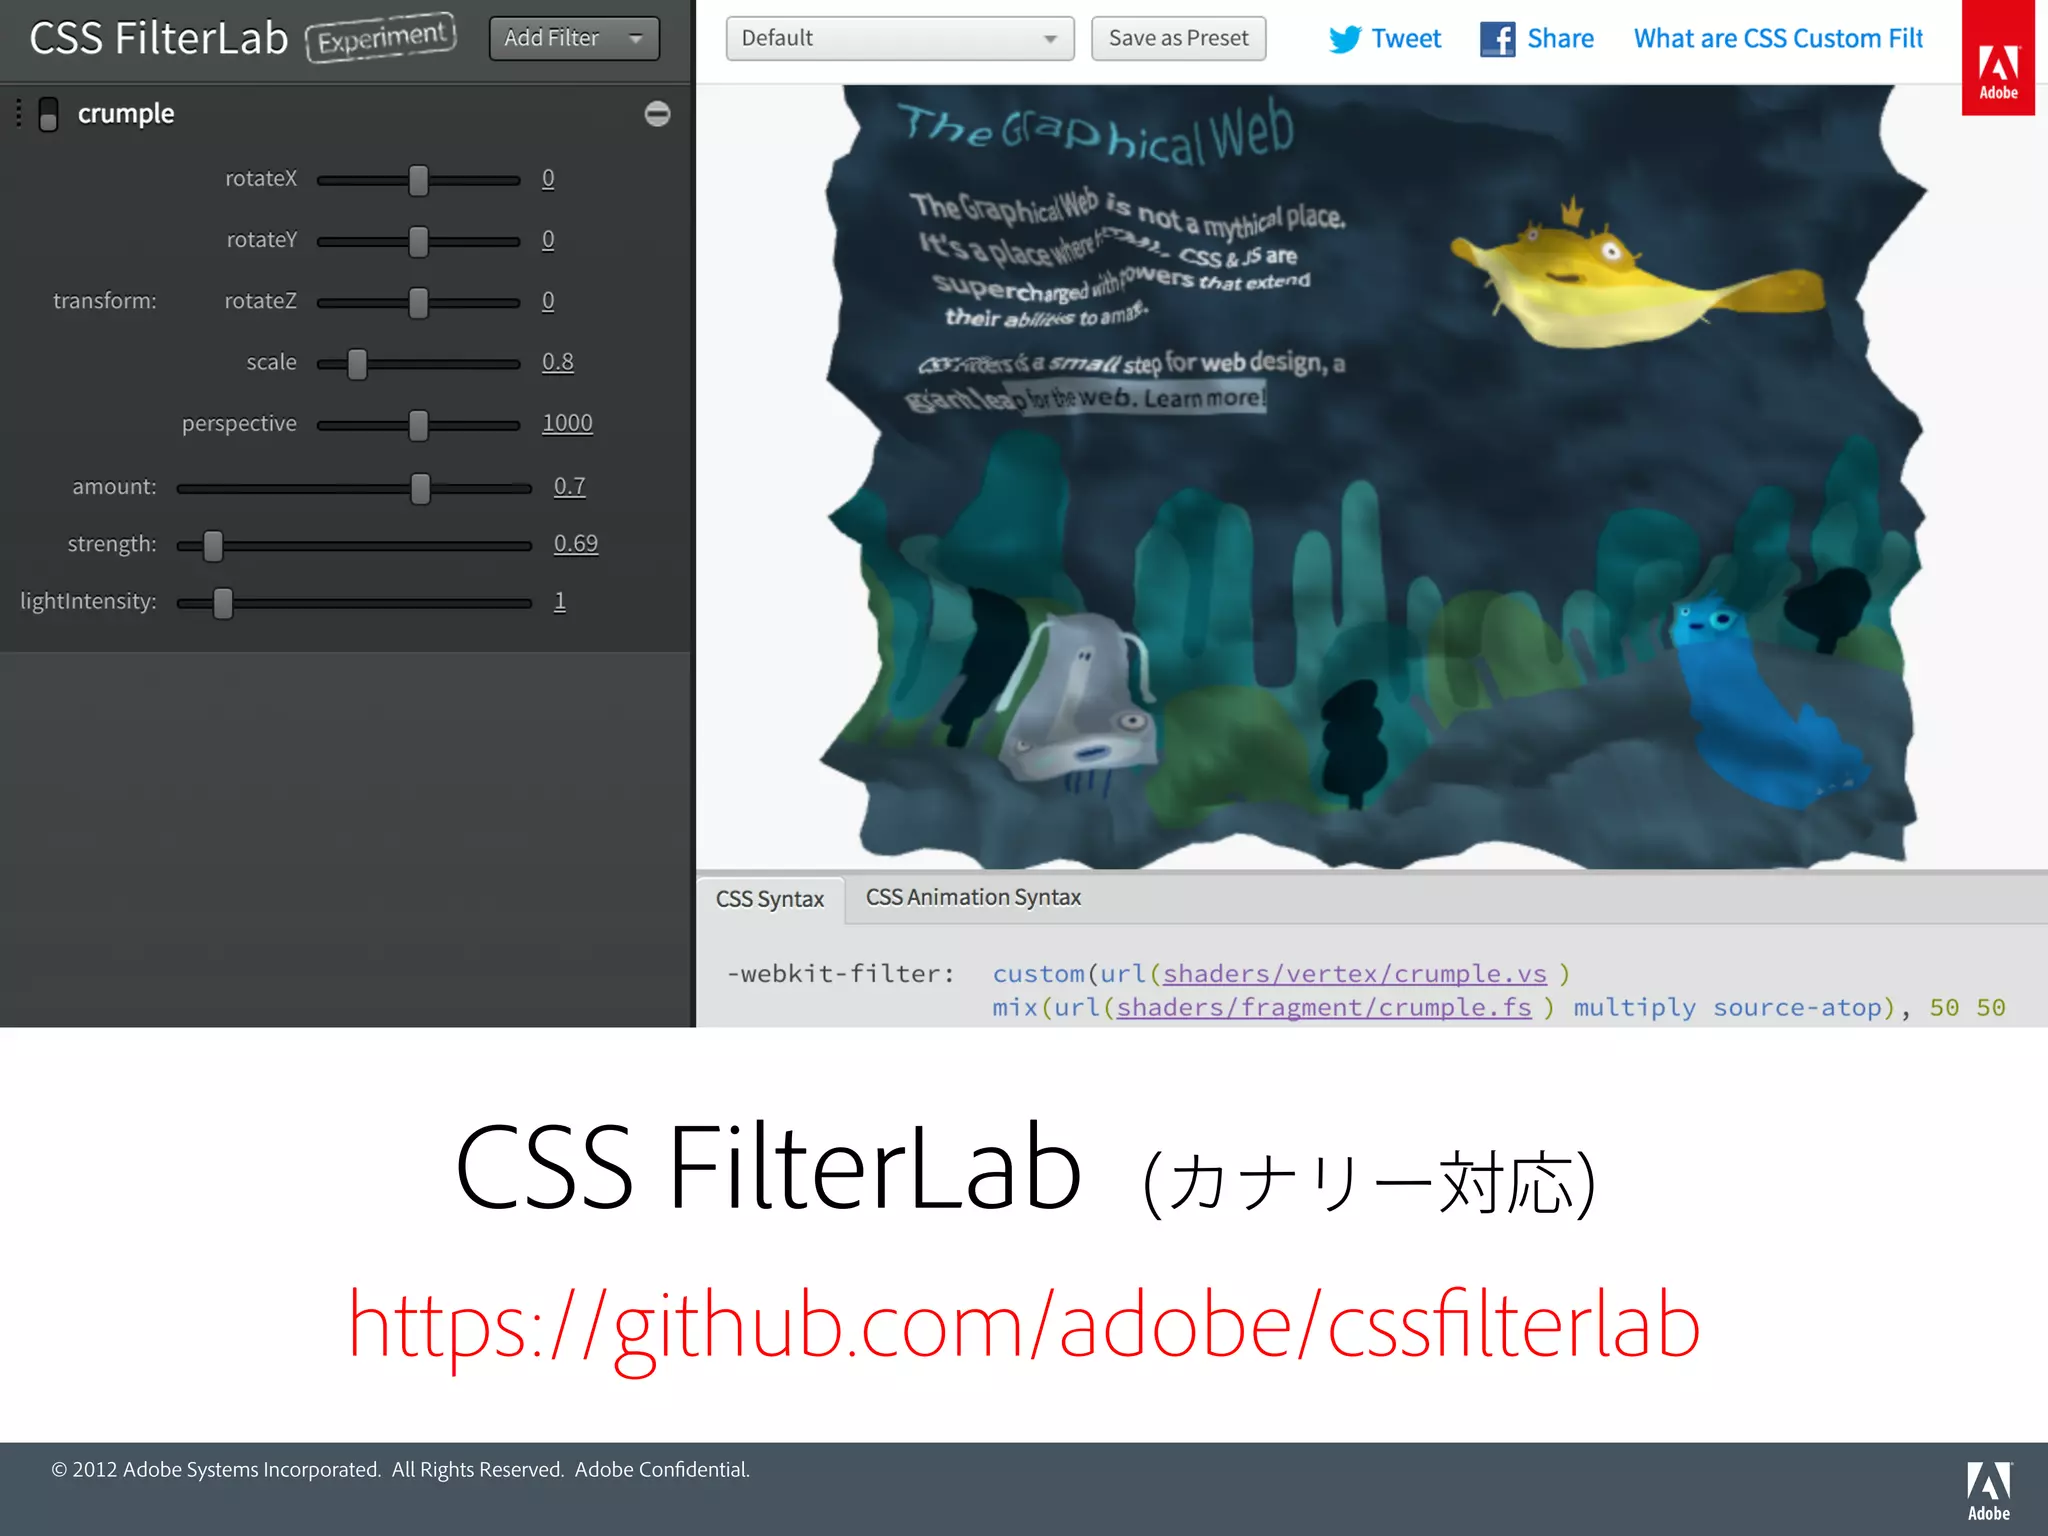This screenshot has width=2048, height=1536.
Task: Click the lightIntensity slider handle
Action: point(223,603)
